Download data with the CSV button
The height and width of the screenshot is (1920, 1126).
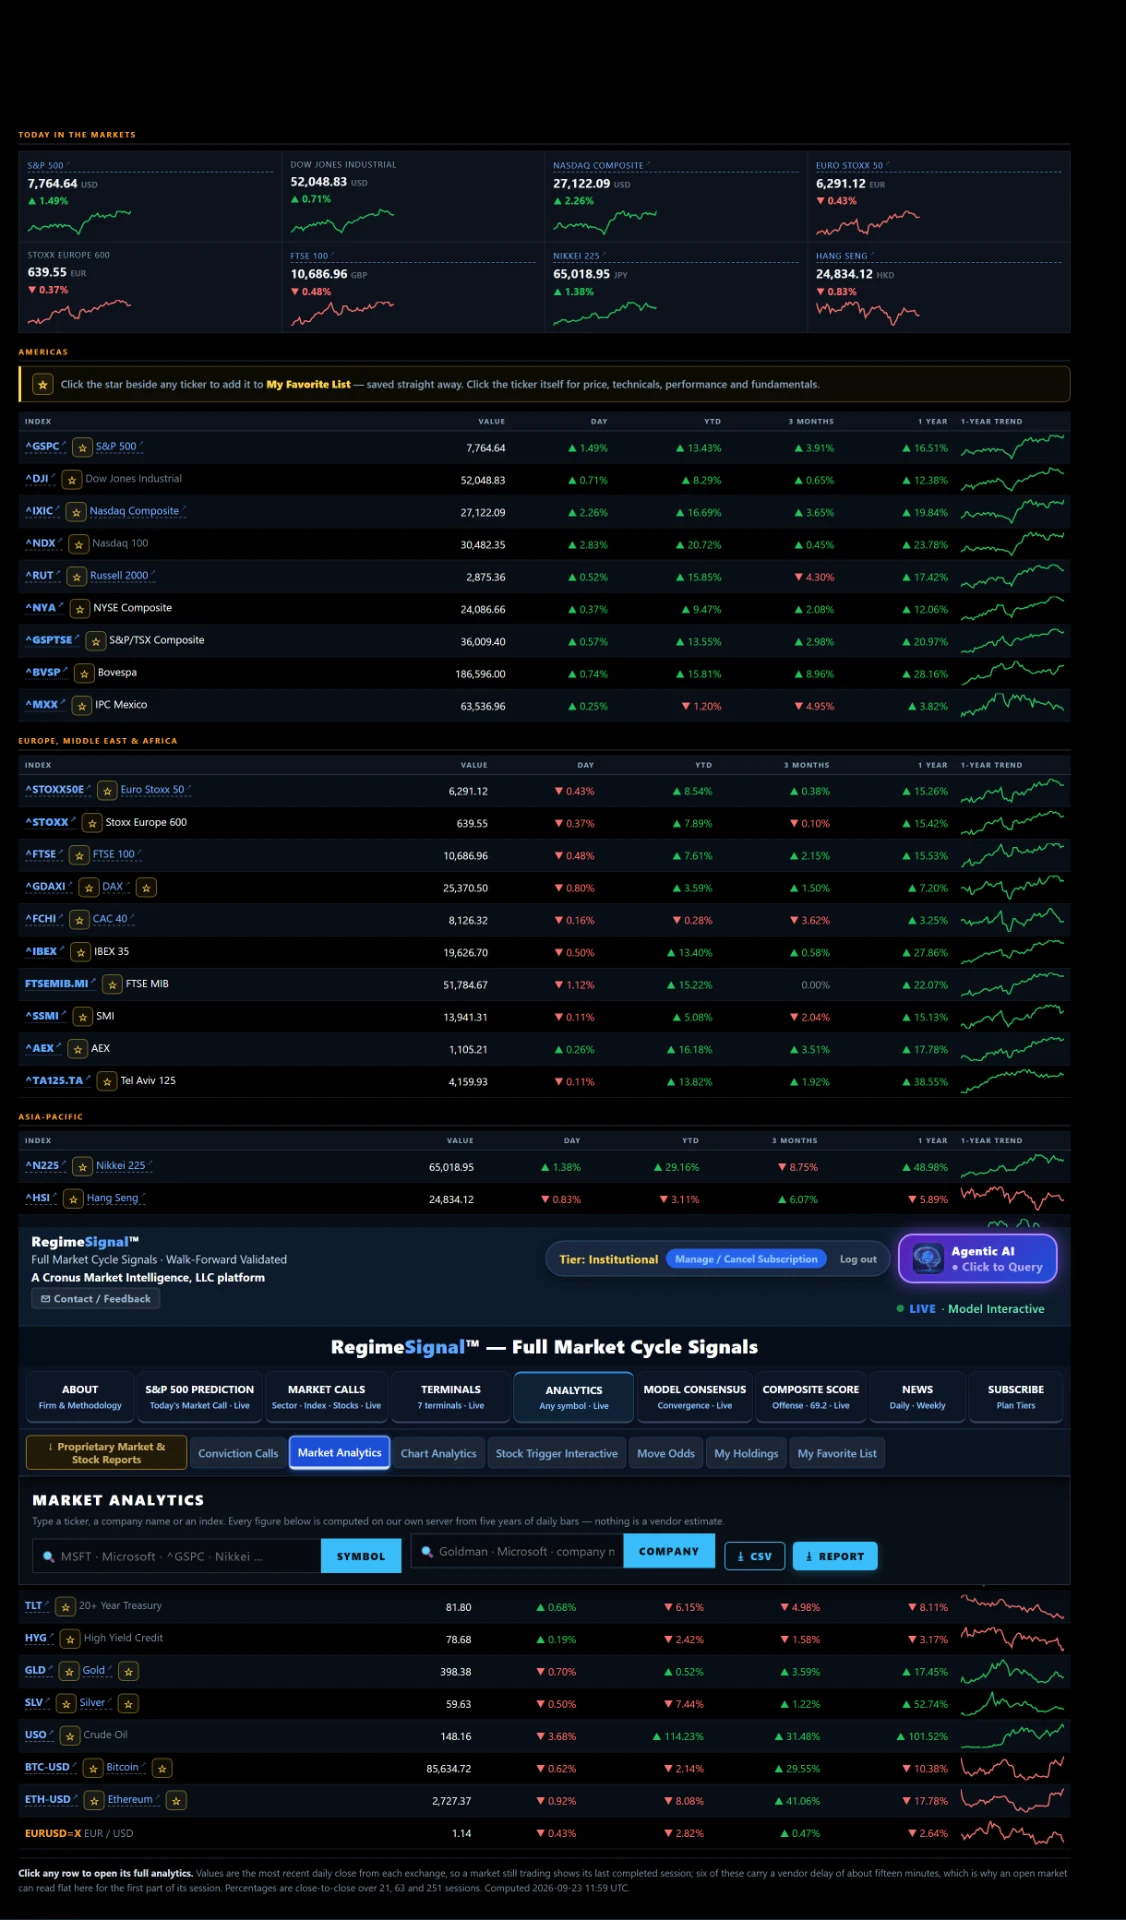click(x=754, y=1556)
